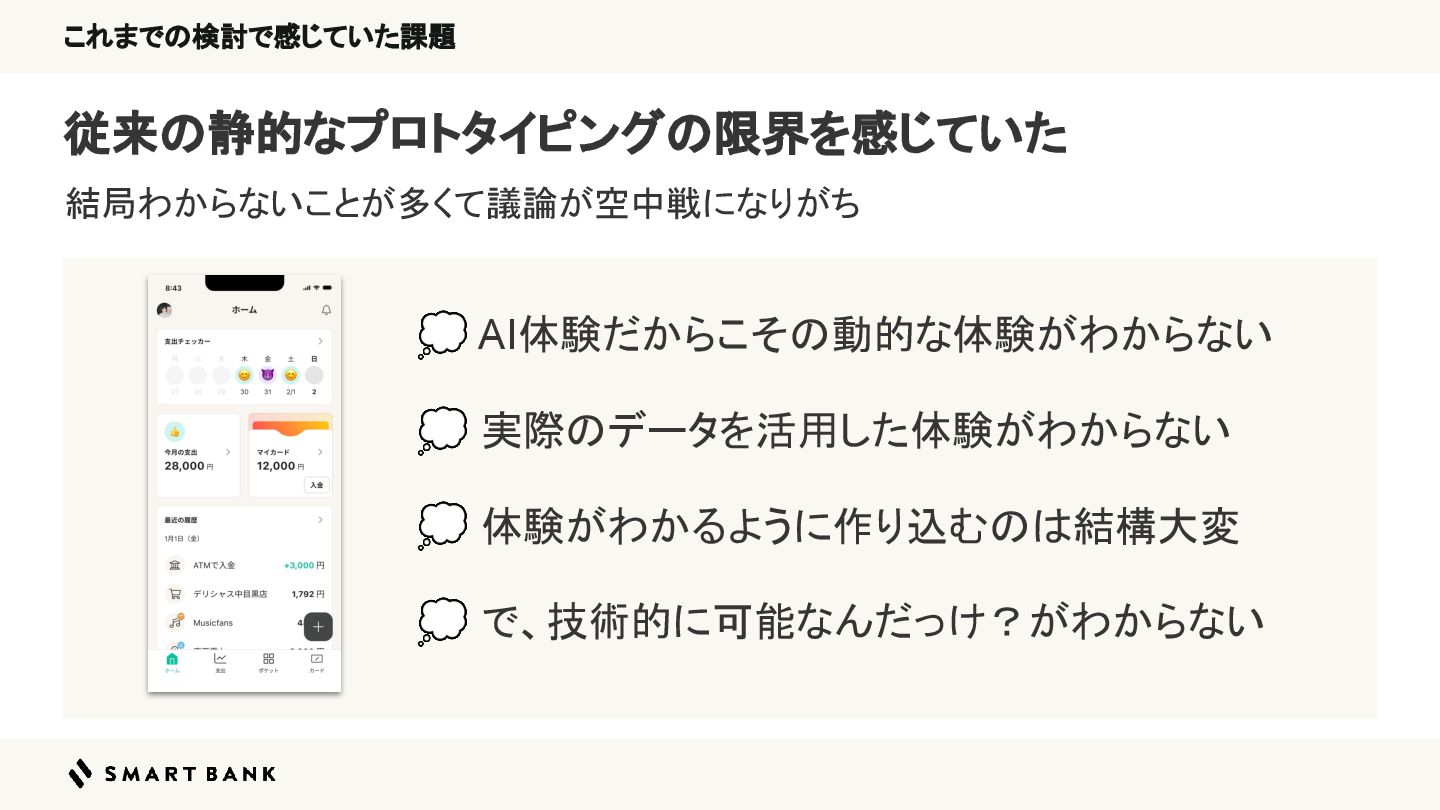This screenshot has height=810, width=1440.
Task: Switch to the 支出 chart tab
Action: click(x=220, y=663)
